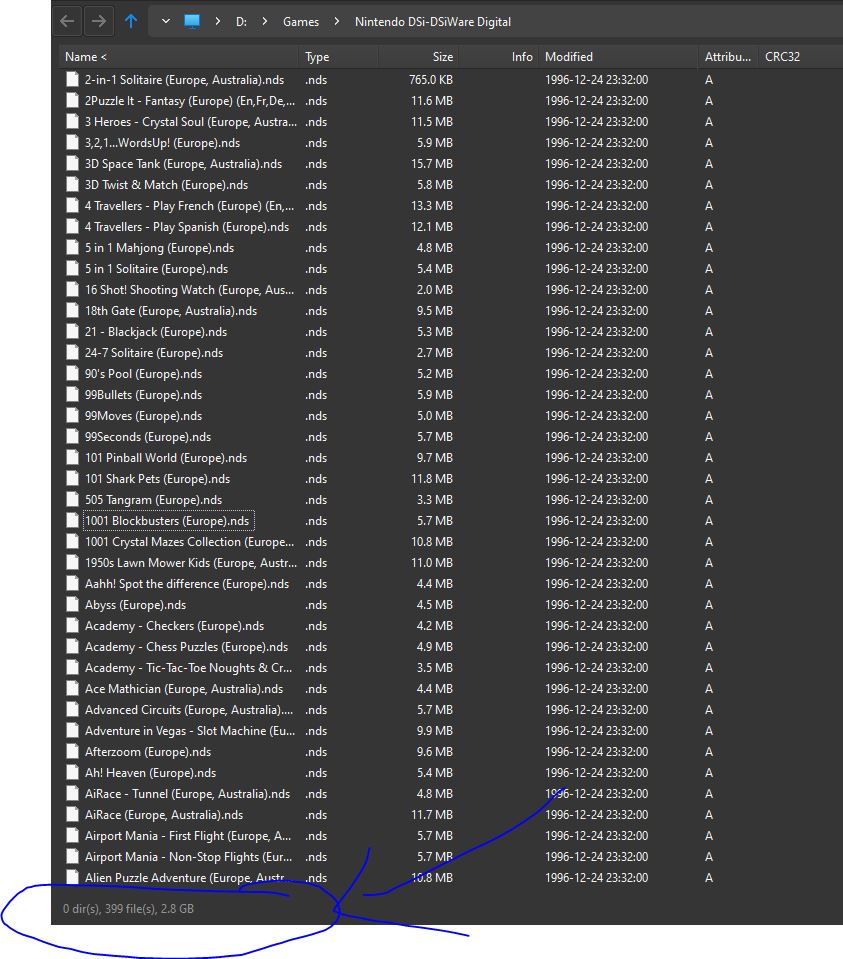This screenshot has height=959, width=843.
Task: Select file icon of 101 Shark Pets
Action: (73, 478)
